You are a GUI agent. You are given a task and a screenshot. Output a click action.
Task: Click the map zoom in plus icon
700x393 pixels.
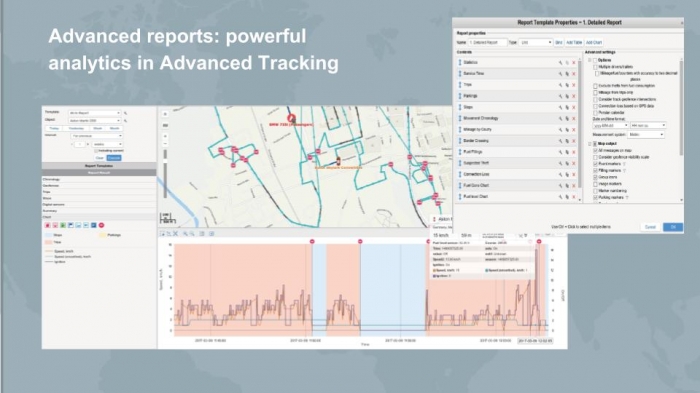coord(165,136)
